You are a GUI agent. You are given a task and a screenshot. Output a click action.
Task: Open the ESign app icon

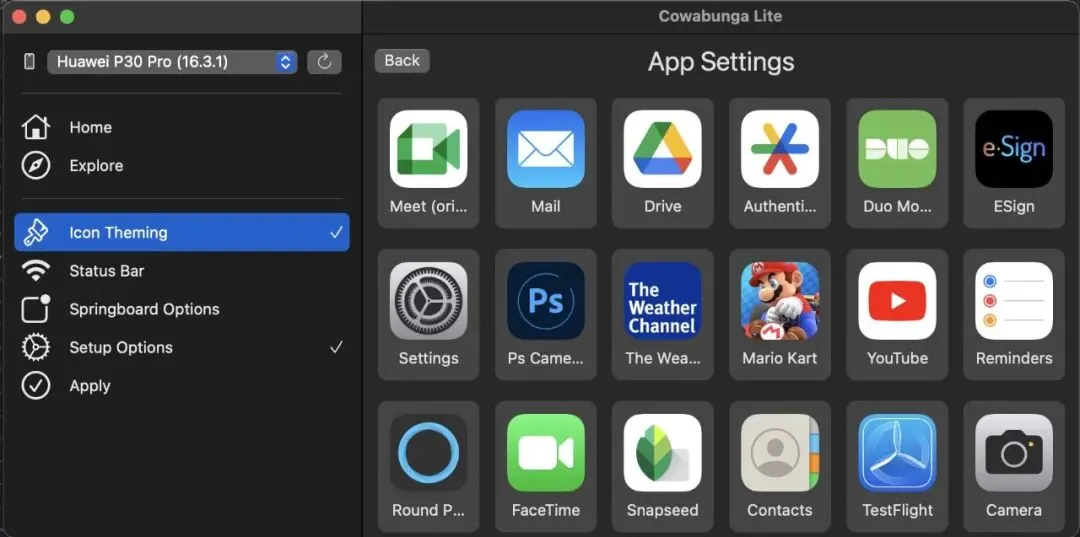1014,149
